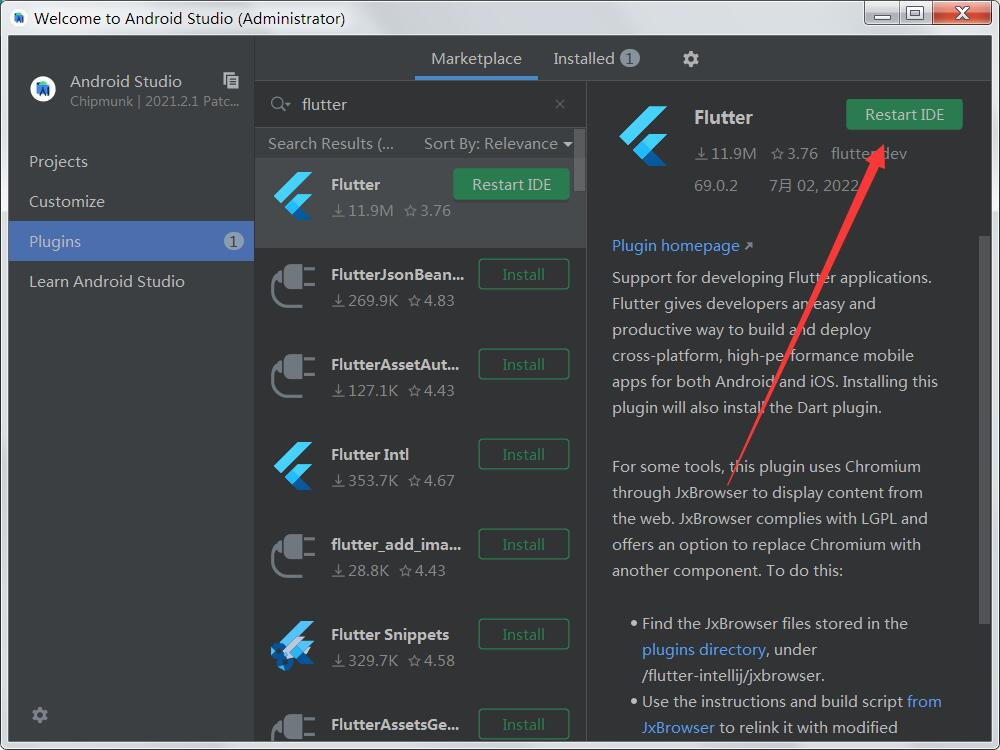Click Restart IDE in the Flutter list row
The width and height of the screenshot is (1000, 750).
[511, 184]
